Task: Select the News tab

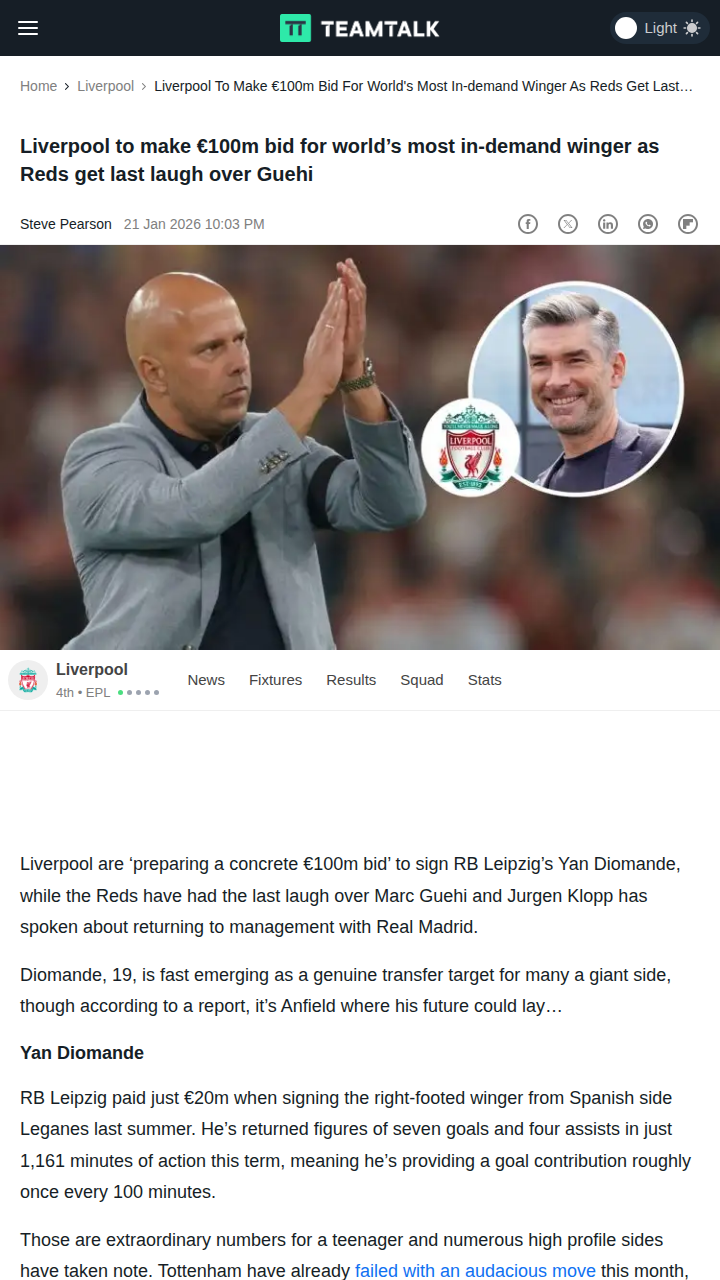Action: (x=206, y=680)
